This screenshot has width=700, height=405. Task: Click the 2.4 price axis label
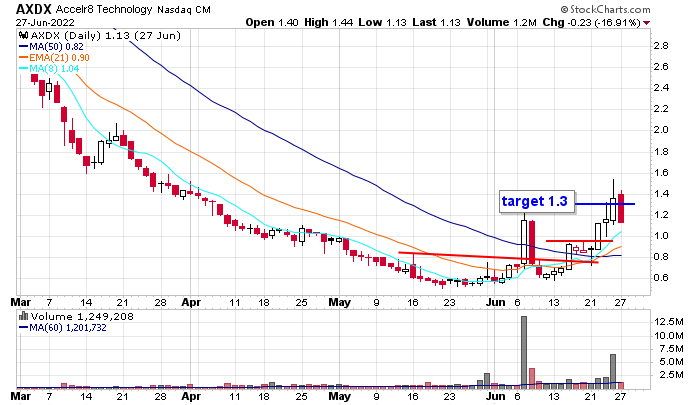661,88
